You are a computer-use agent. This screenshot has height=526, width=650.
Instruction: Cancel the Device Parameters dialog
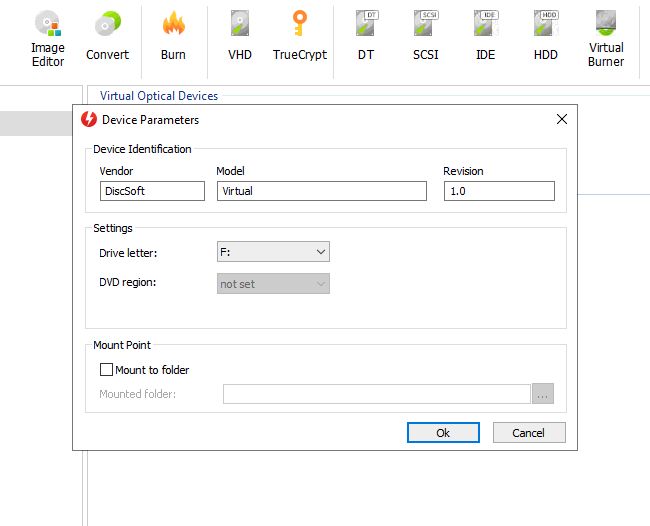(x=529, y=433)
